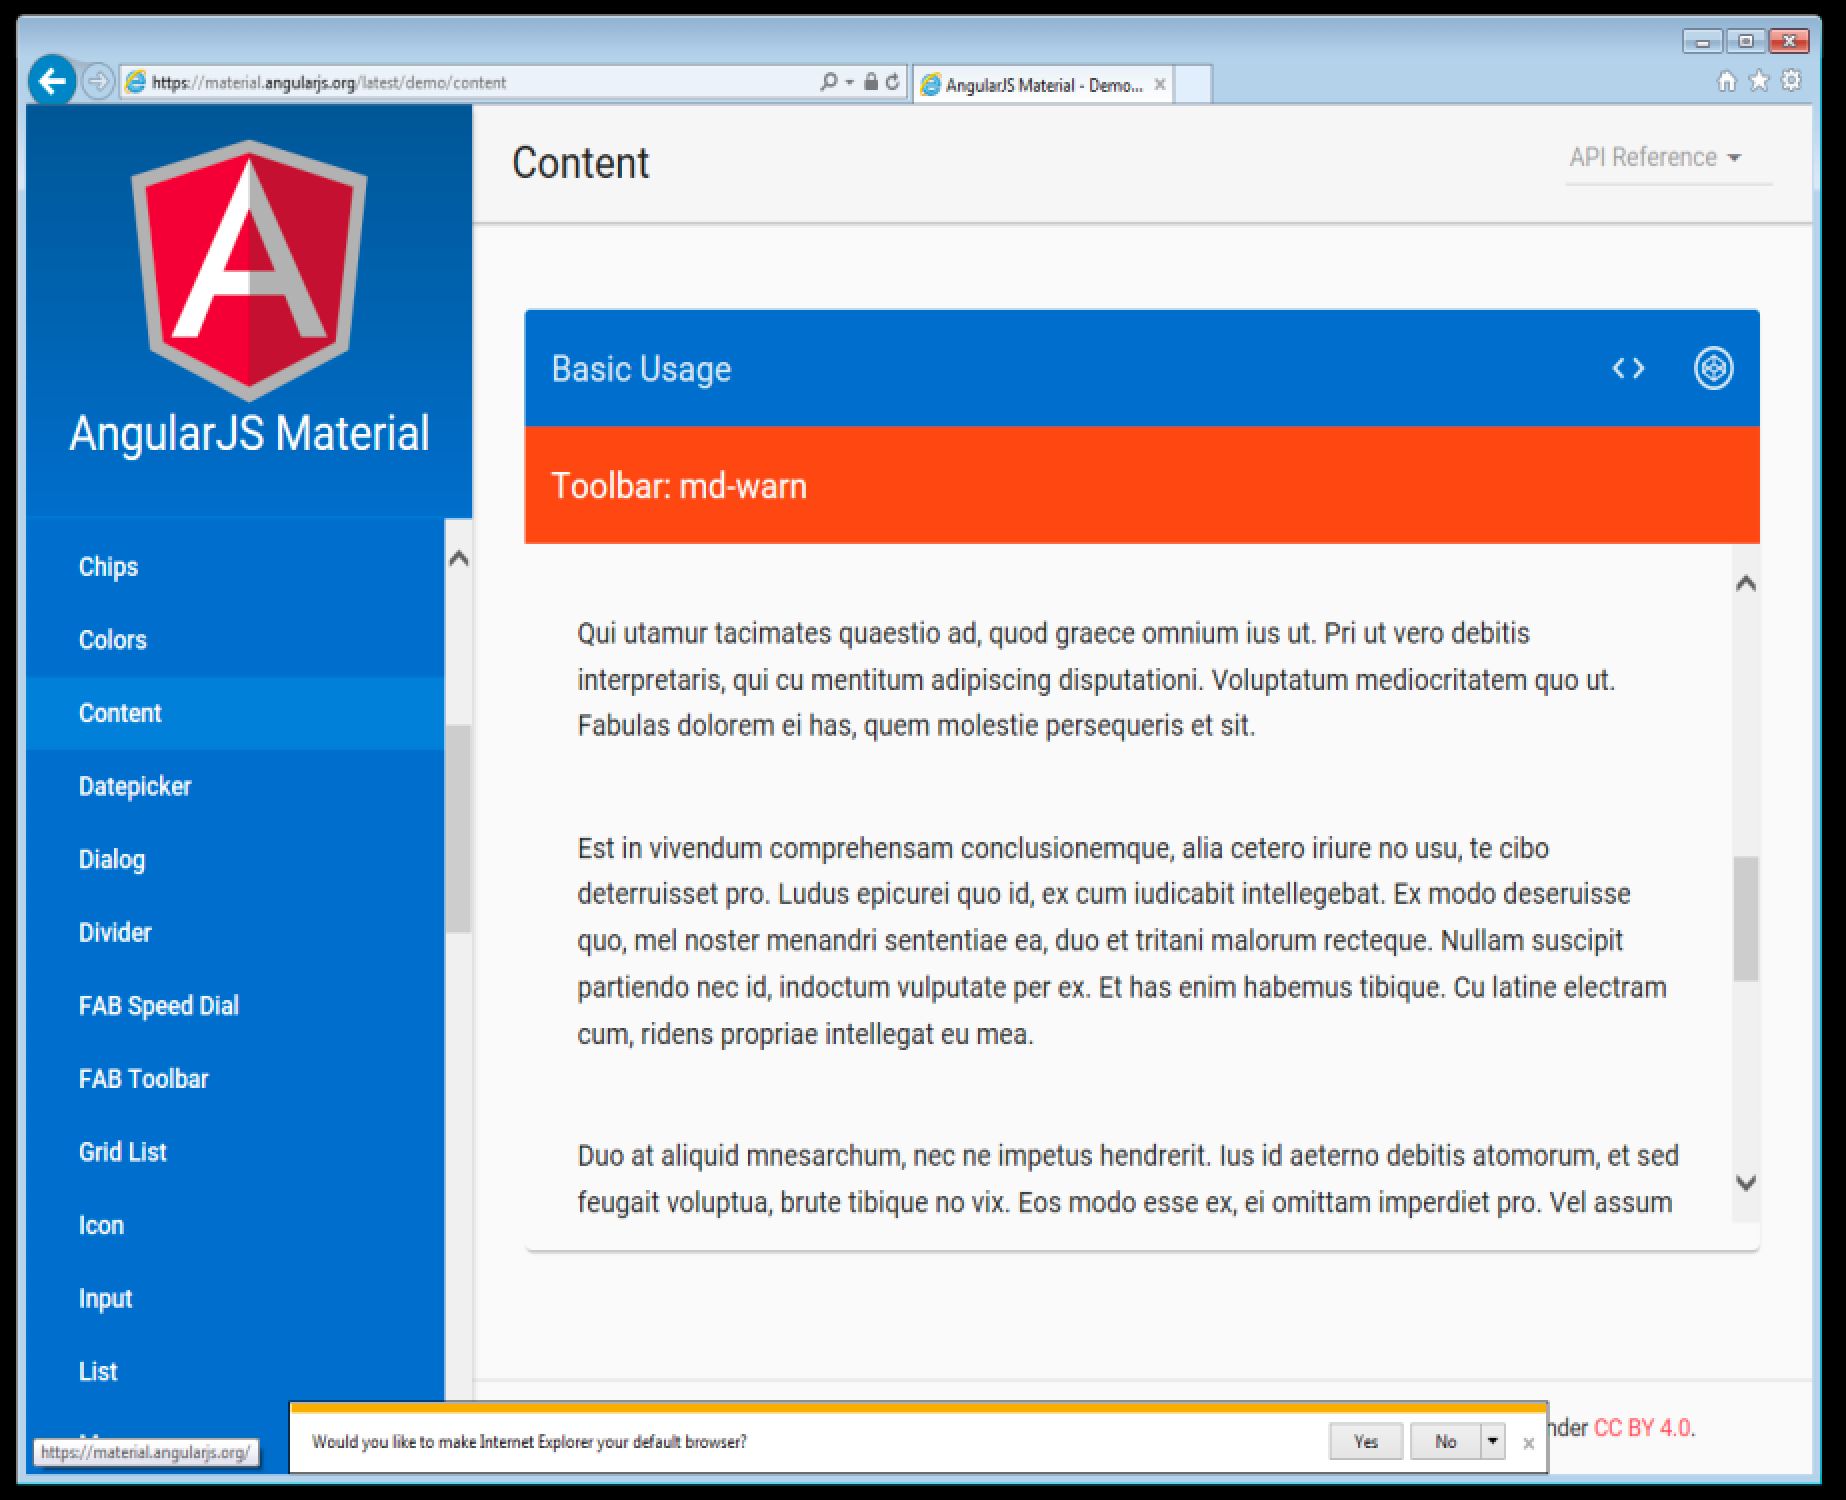The image size is (1846, 1500).
Task: Maximize the Internet Explorer window
Action: click(x=1745, y=42)
